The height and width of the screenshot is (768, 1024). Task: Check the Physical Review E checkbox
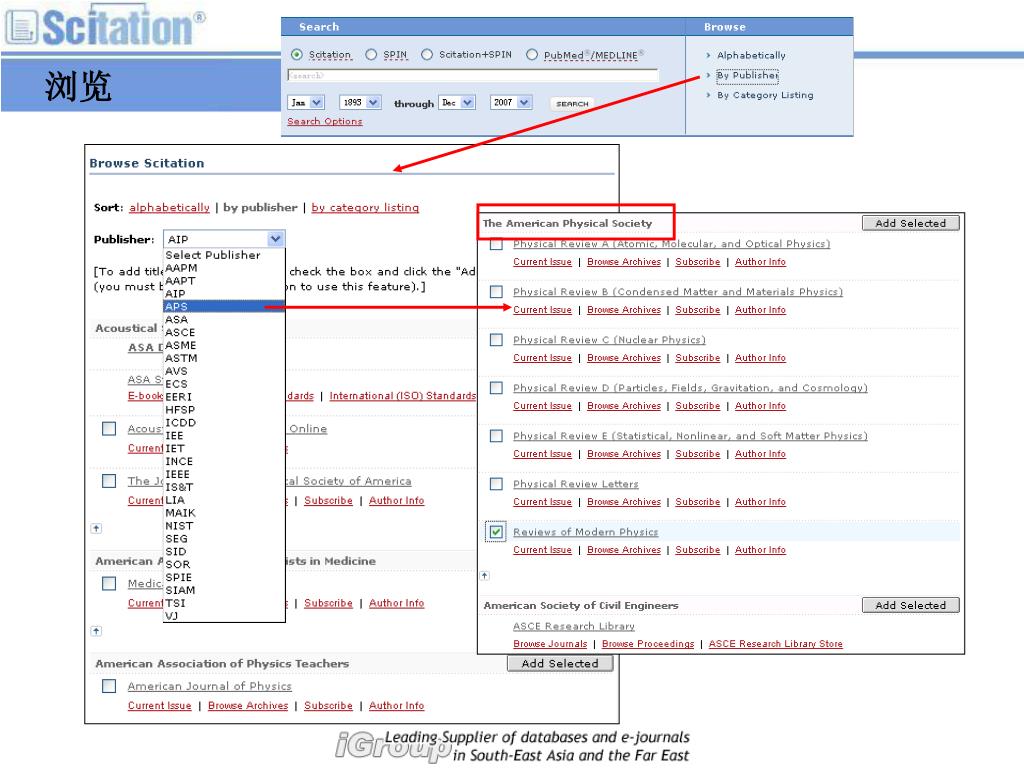pyautogui.click(x=496, y=436)
